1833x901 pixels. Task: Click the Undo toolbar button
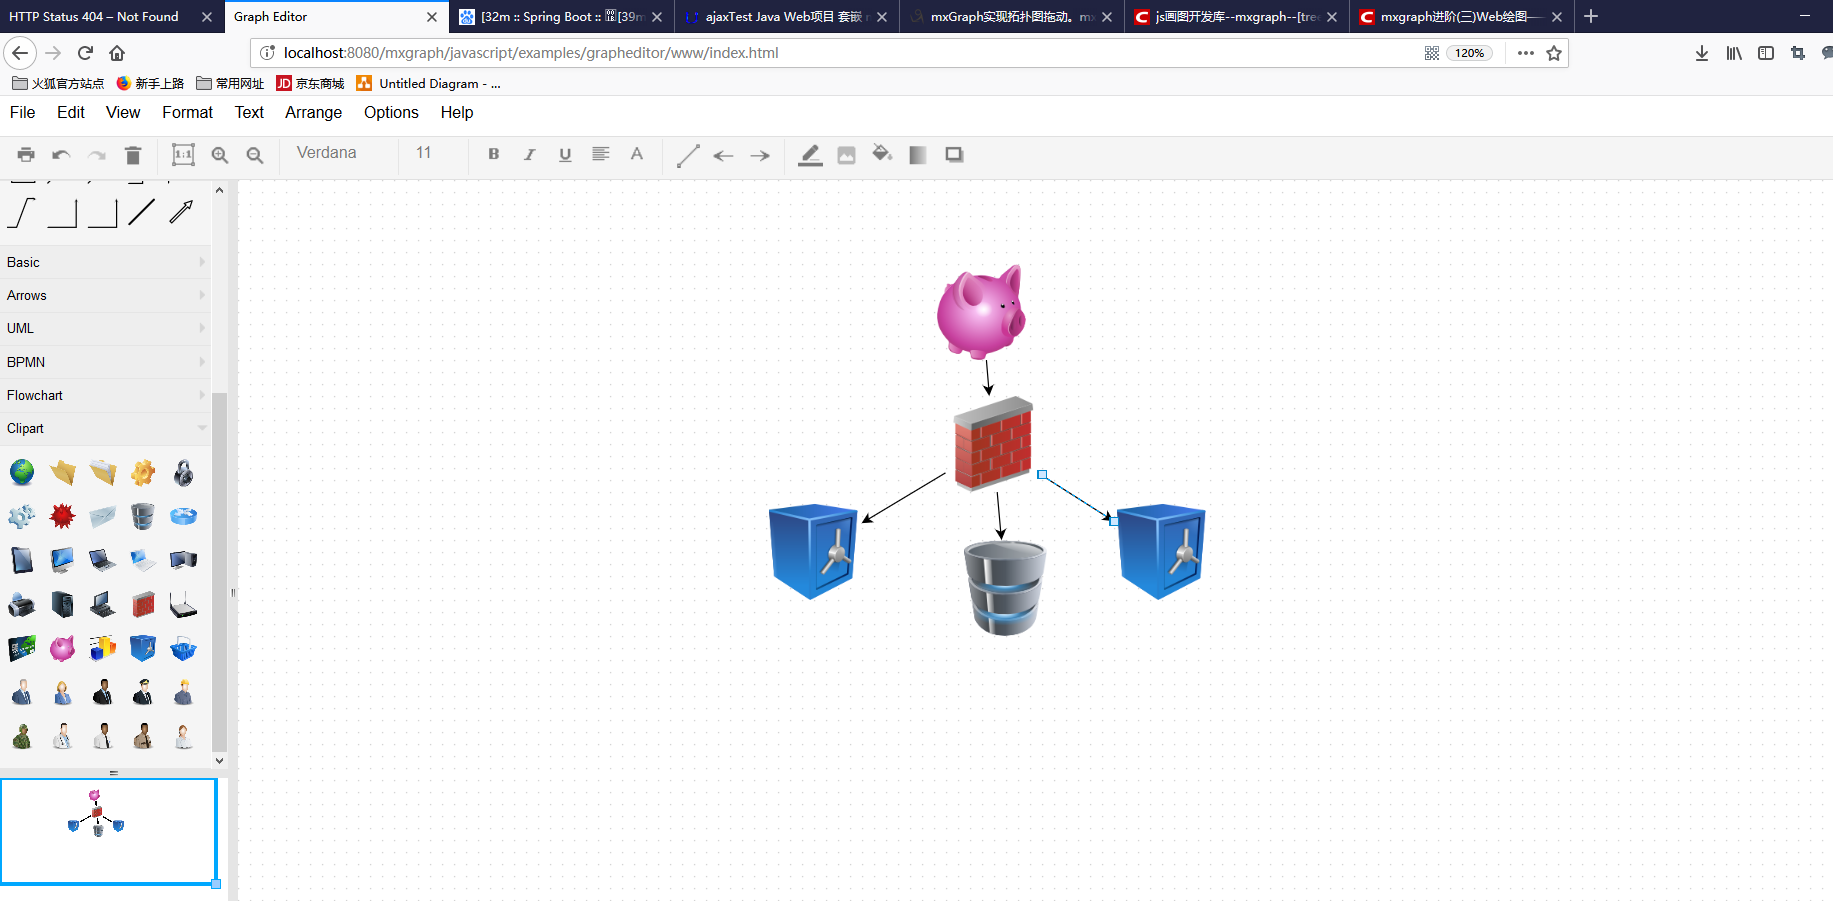pyautogui.click(x=60, y=155)
